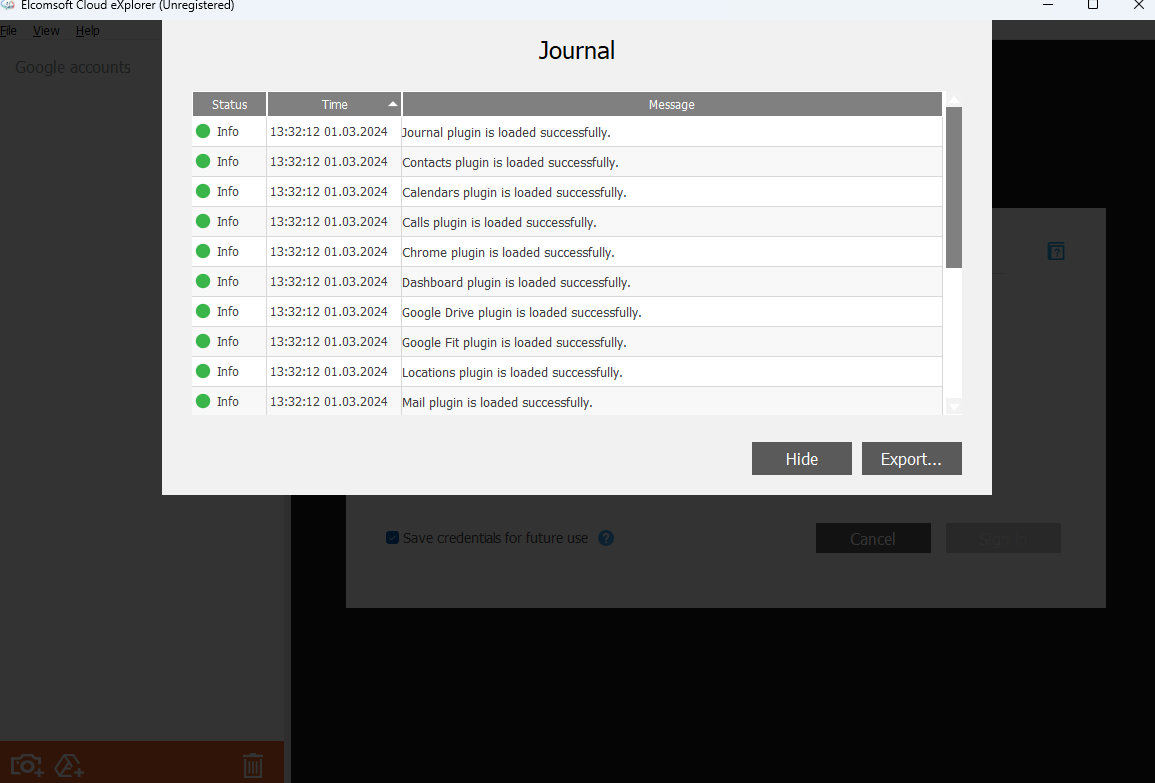Click the Export... button

pyautogui.click(x=911, y=459)
